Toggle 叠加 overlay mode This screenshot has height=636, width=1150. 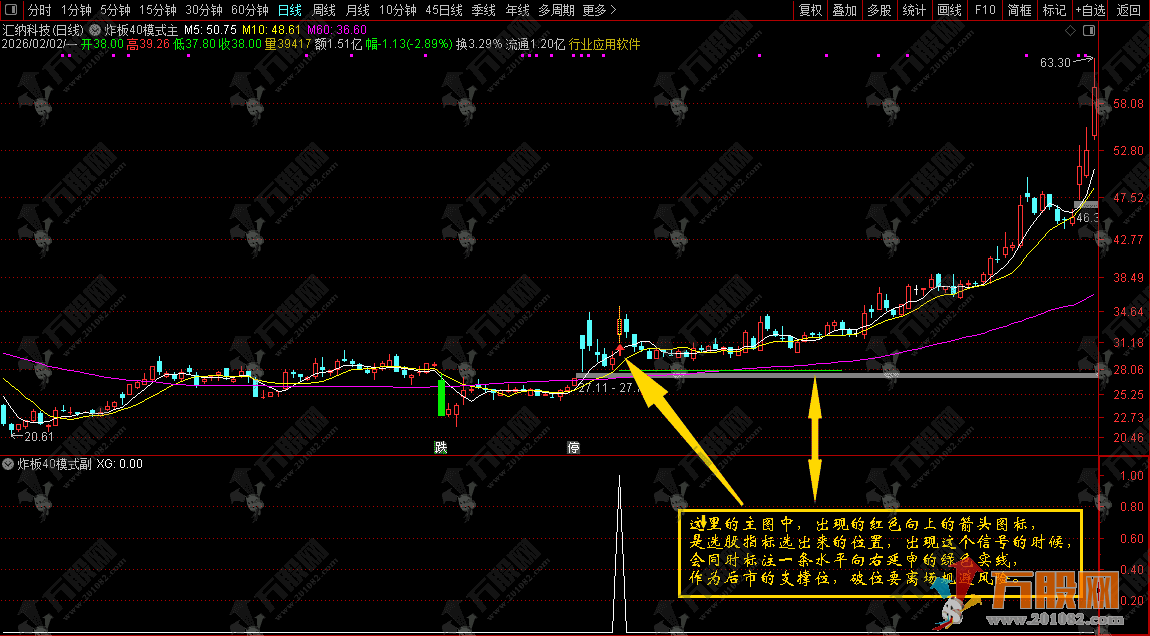(845, 10)
